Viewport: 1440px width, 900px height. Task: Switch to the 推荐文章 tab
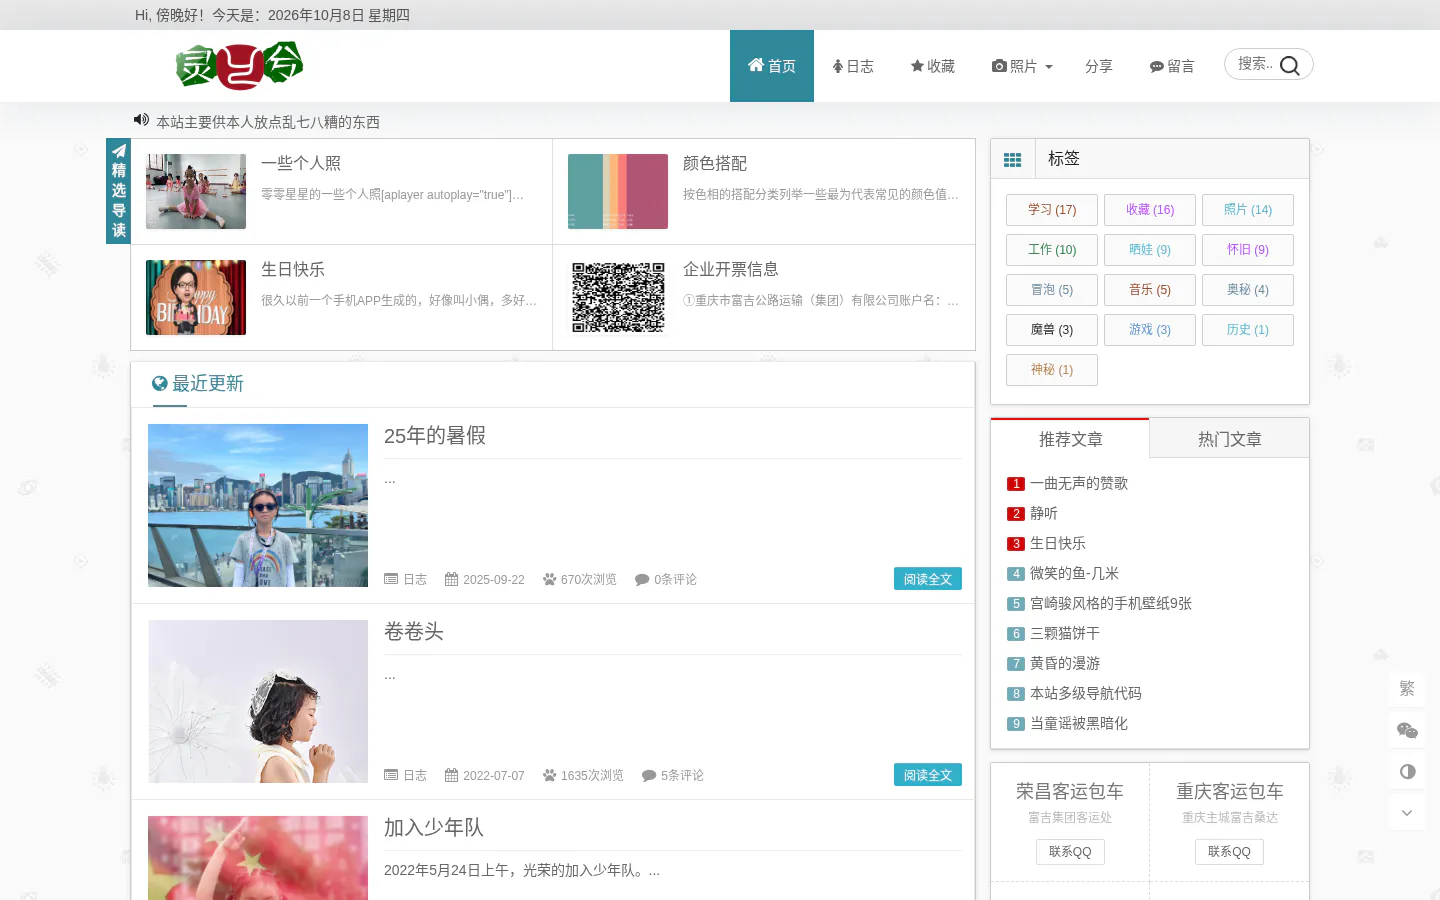click(x=1070, y=439)
